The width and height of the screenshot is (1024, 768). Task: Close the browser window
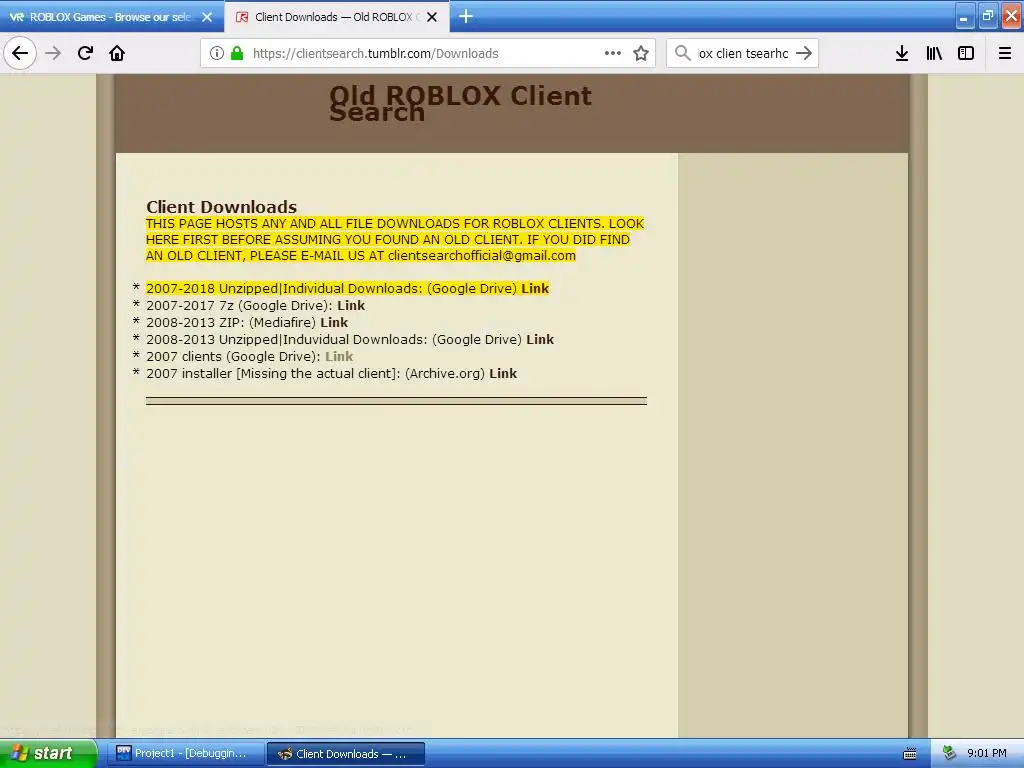[x=1012, y=16]
